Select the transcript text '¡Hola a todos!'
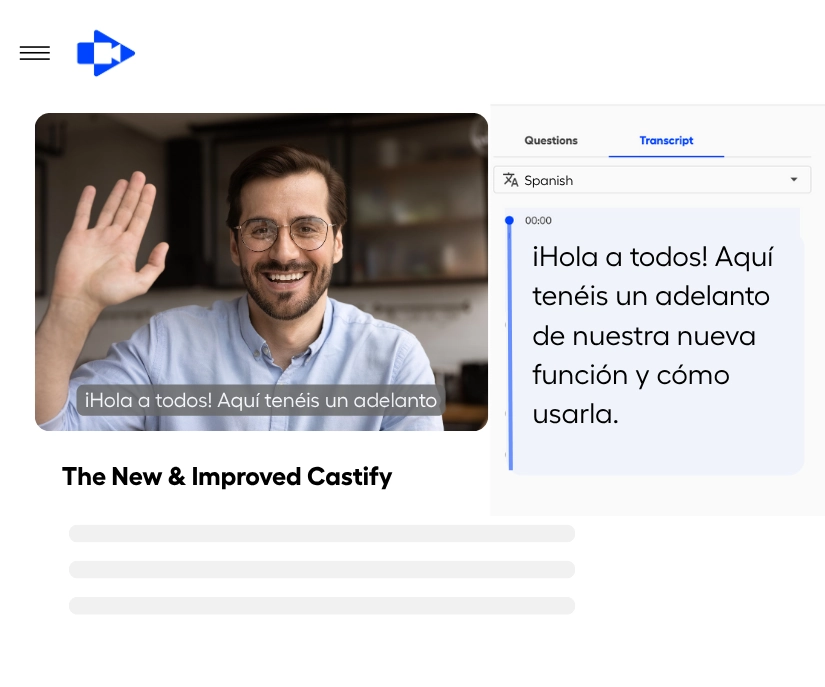825x687 pixels. (620, 257)
